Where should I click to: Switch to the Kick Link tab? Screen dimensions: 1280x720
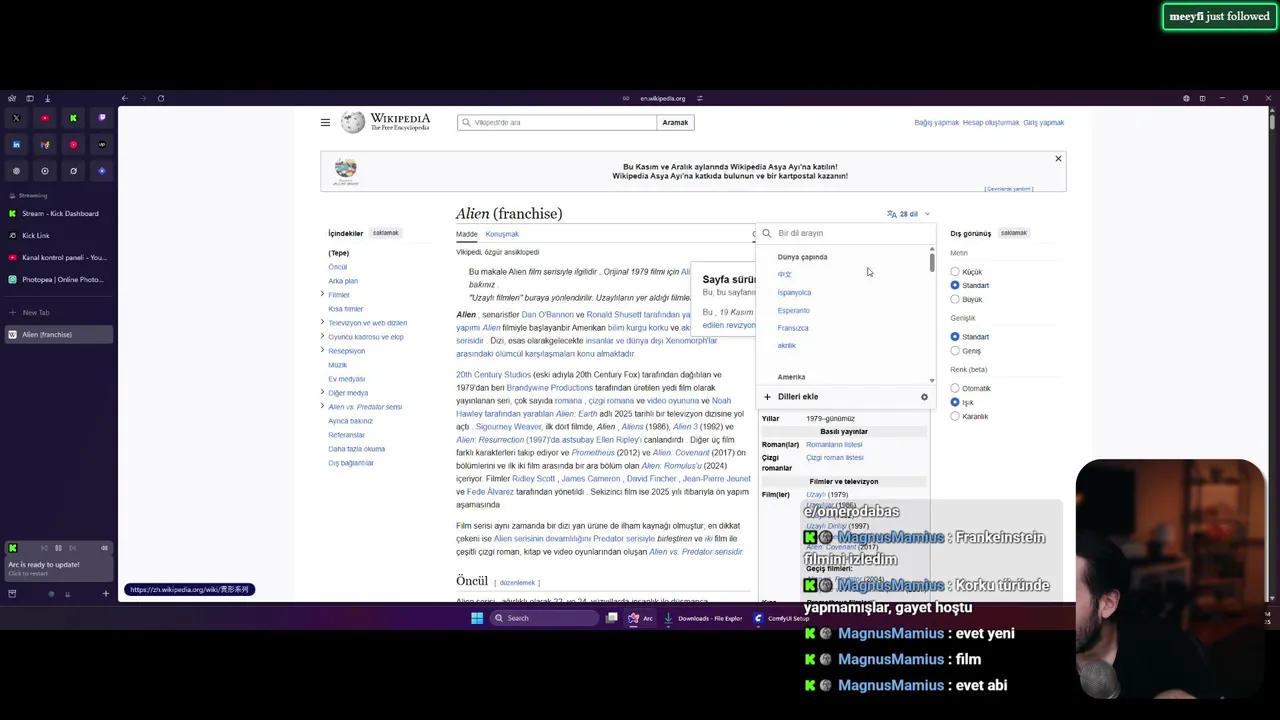58,235
